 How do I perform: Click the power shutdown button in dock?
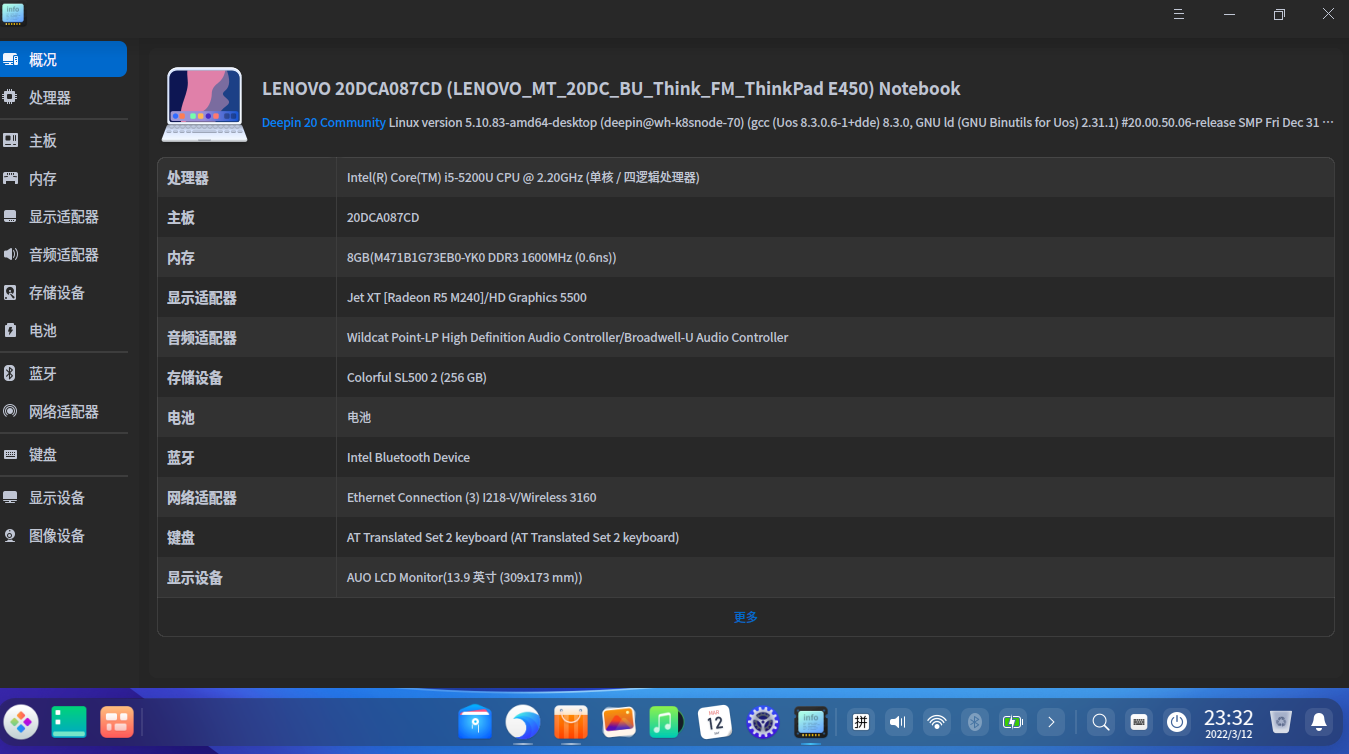pyautogui.click(x=1177, y=721)
